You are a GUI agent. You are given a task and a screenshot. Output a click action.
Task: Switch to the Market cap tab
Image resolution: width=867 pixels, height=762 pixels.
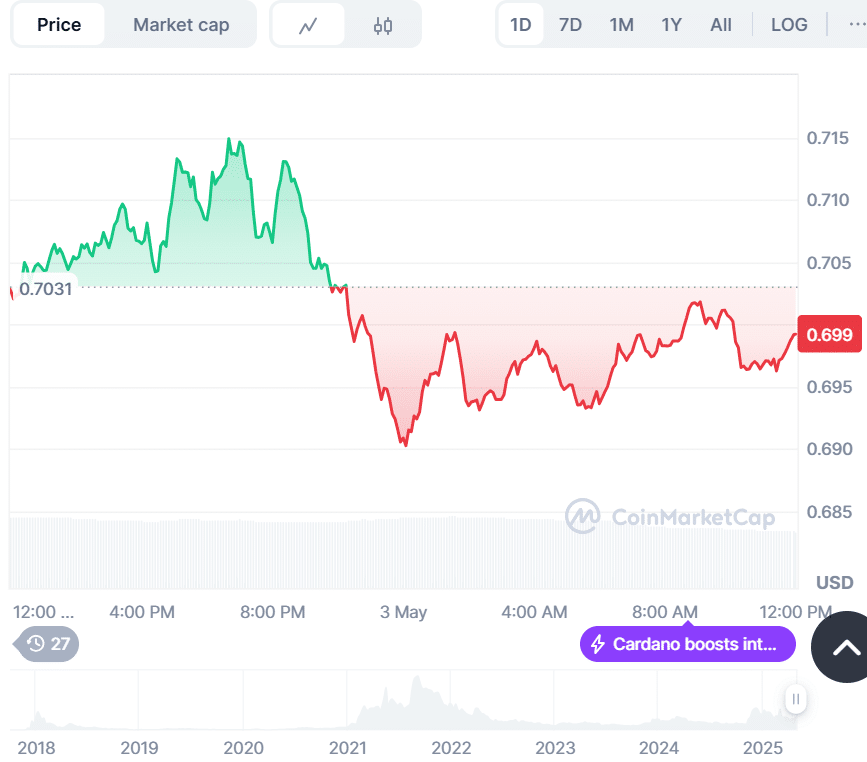(181, 25)
